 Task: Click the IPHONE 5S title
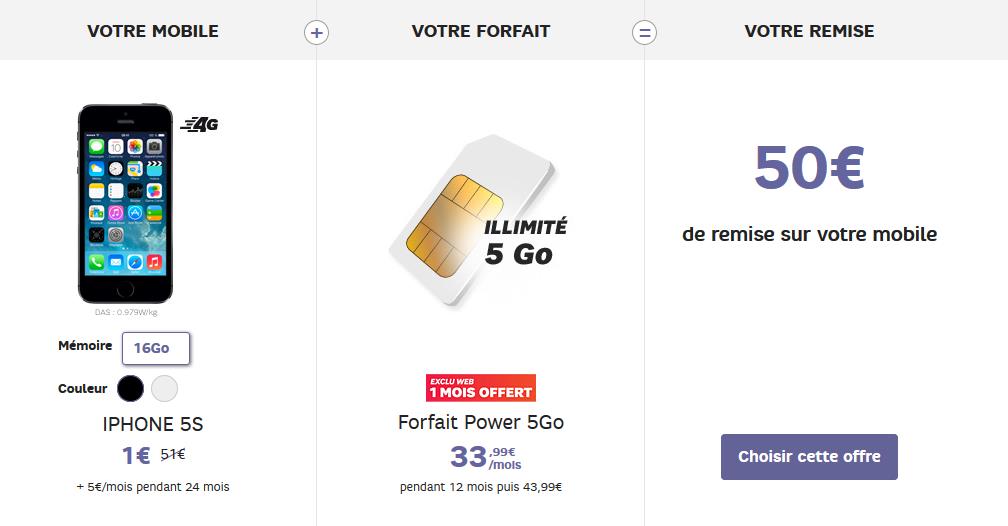(x=153, y=424)
